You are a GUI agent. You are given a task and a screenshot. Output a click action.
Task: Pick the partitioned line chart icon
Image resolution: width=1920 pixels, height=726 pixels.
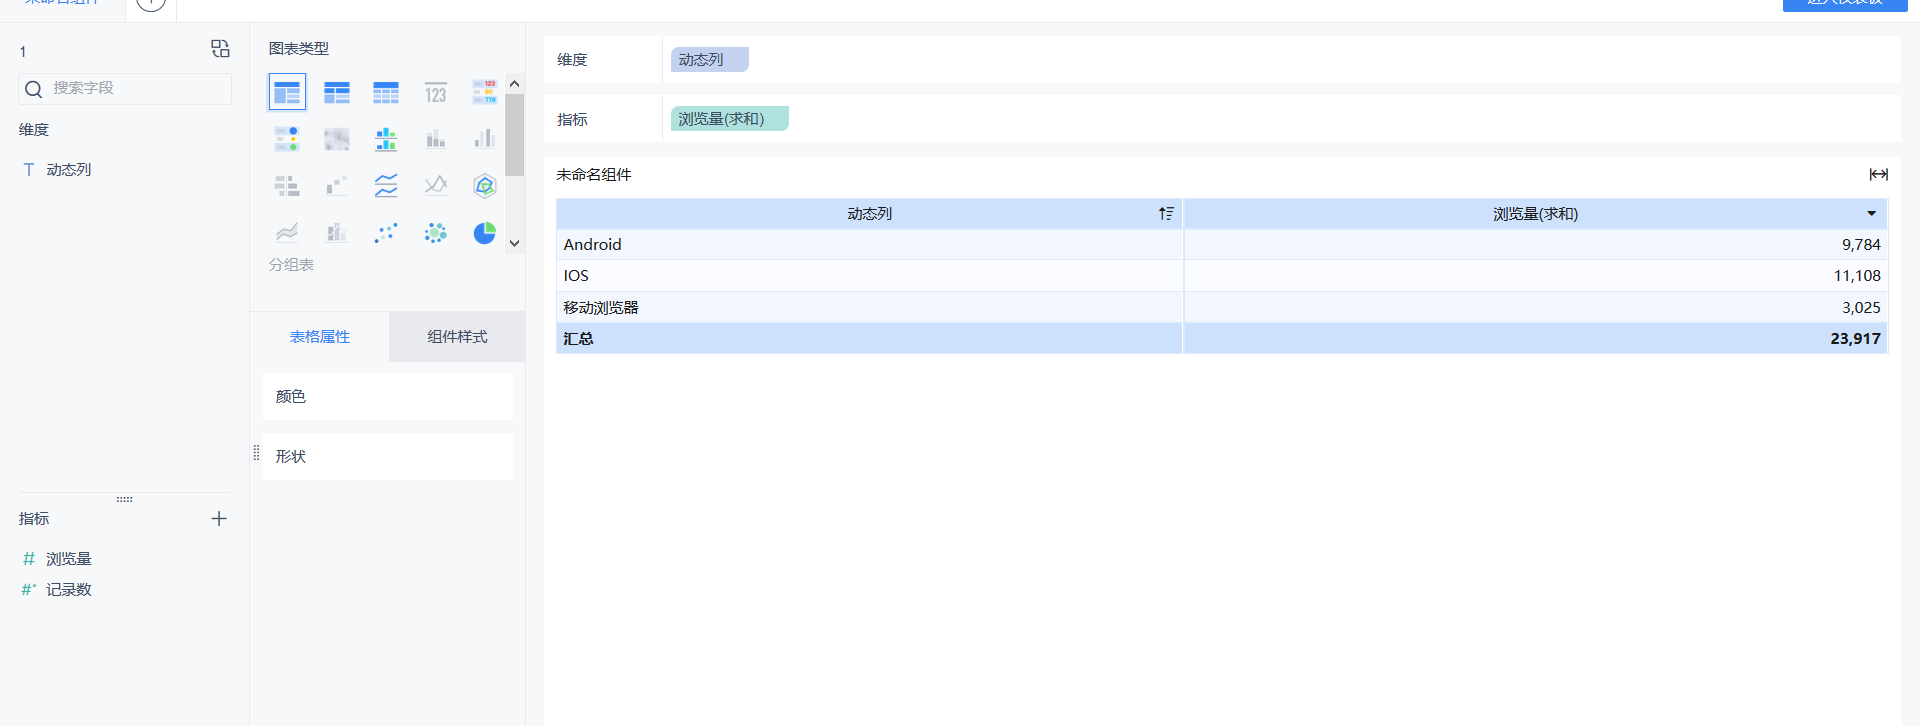[386, 186]
